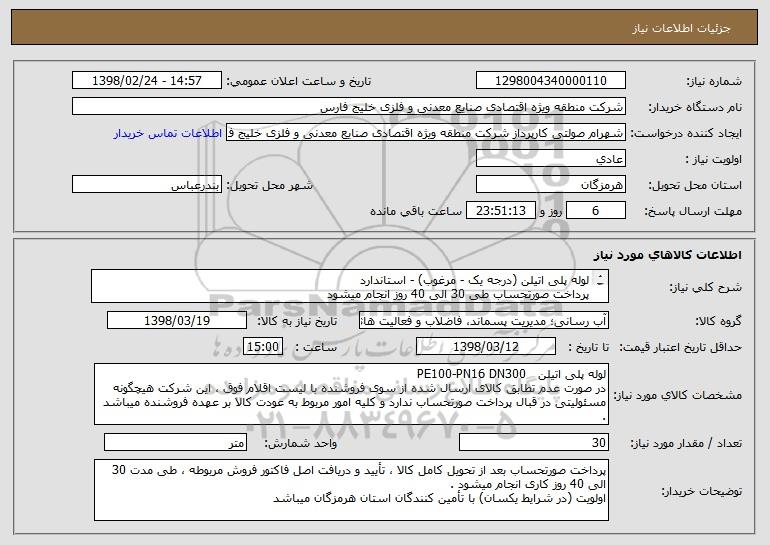
Task: Click header title جزئیات اطلاعات نیاز
Action: point(682,28)
